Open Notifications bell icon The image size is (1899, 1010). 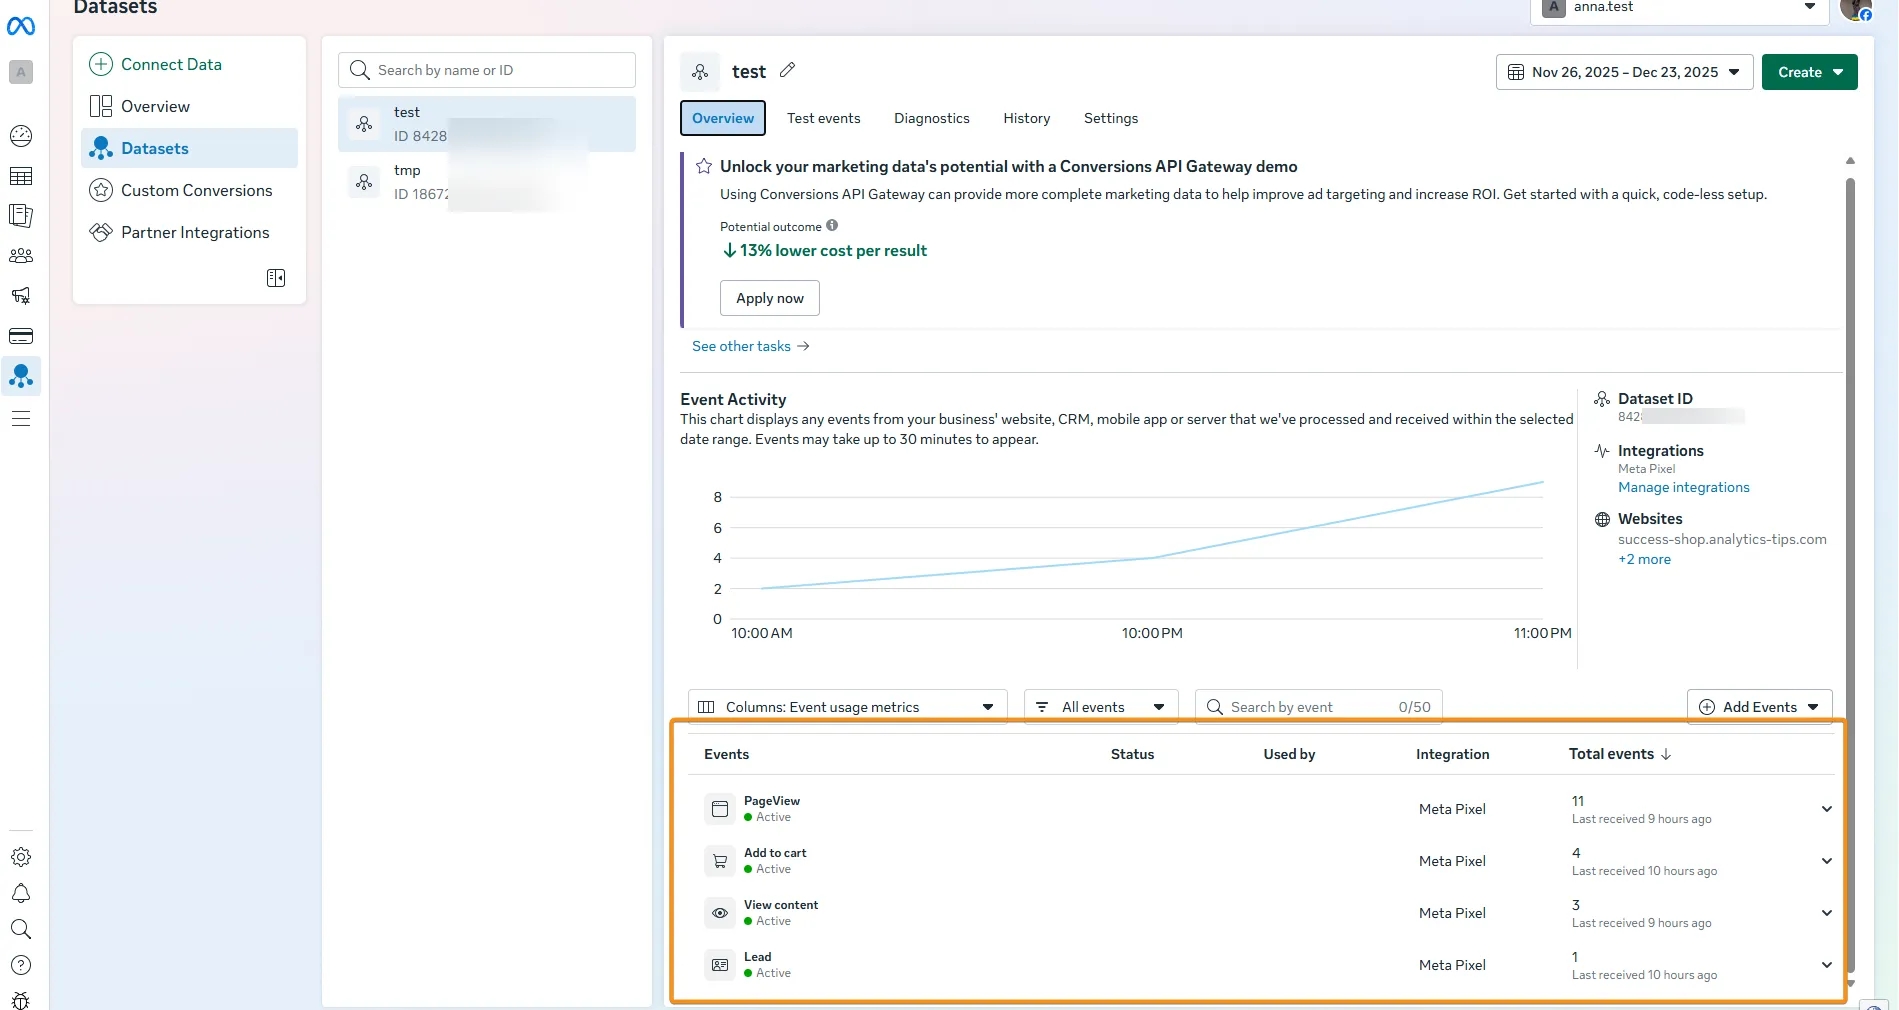21,893
